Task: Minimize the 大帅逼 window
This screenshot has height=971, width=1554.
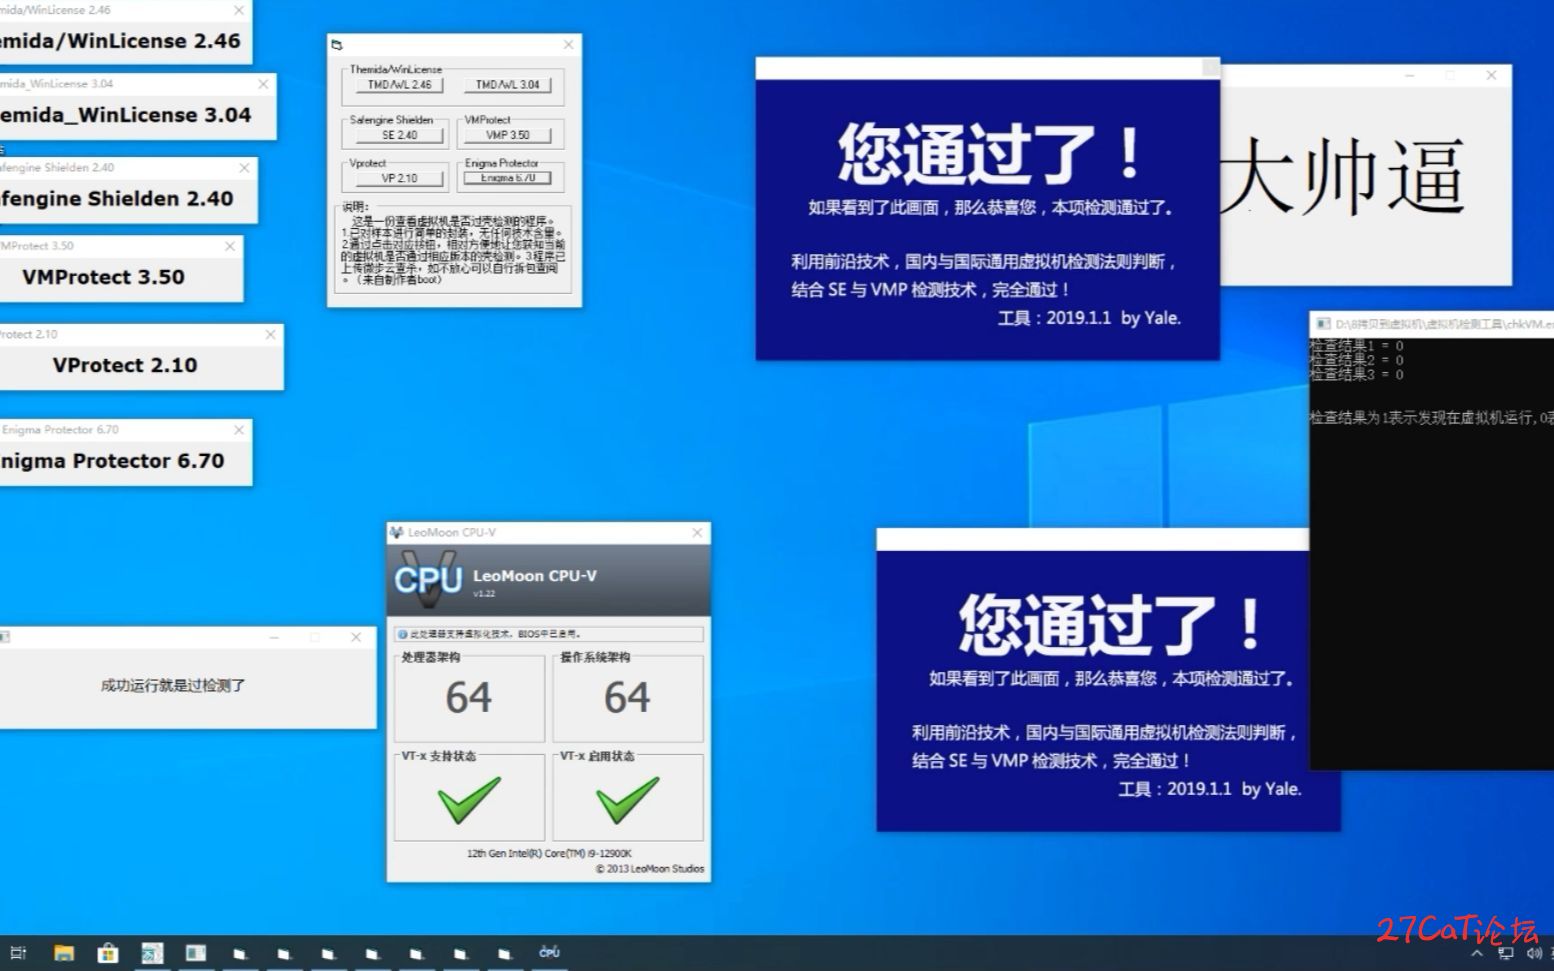Action: 1409,76
